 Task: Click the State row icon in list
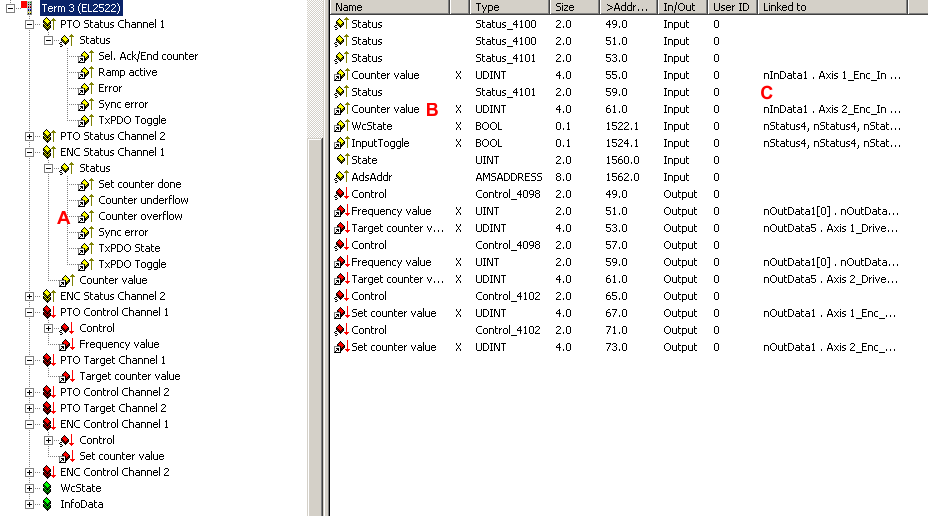click(x=341, y=160)
